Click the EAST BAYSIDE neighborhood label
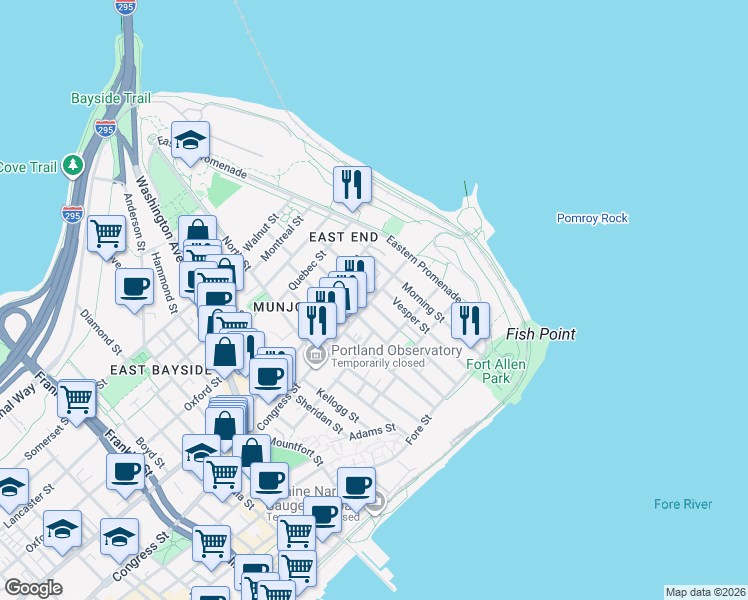748x600 pixels. pyautogui.click(x=161, y=370)
